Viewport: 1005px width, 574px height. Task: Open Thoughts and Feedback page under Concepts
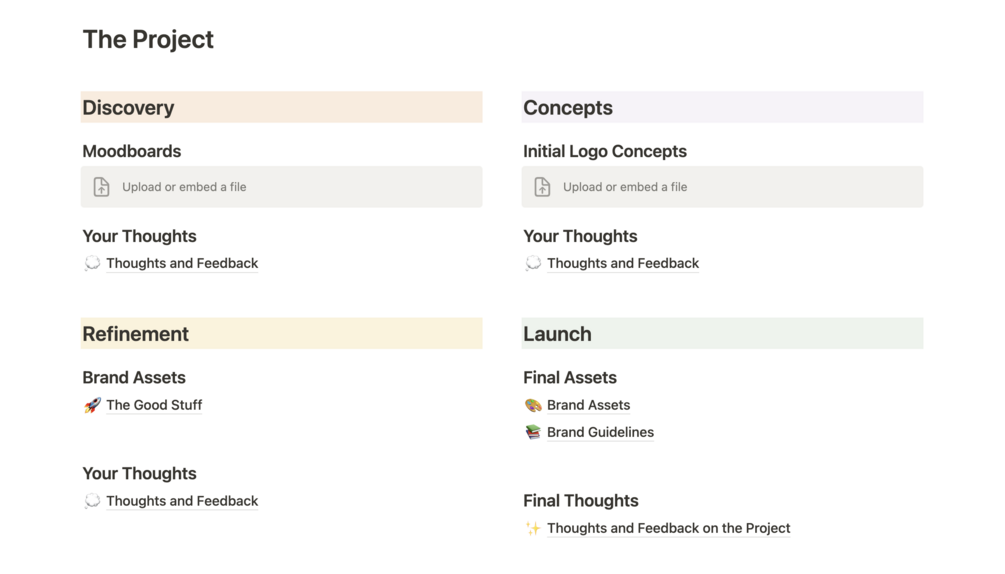(623, 264)
